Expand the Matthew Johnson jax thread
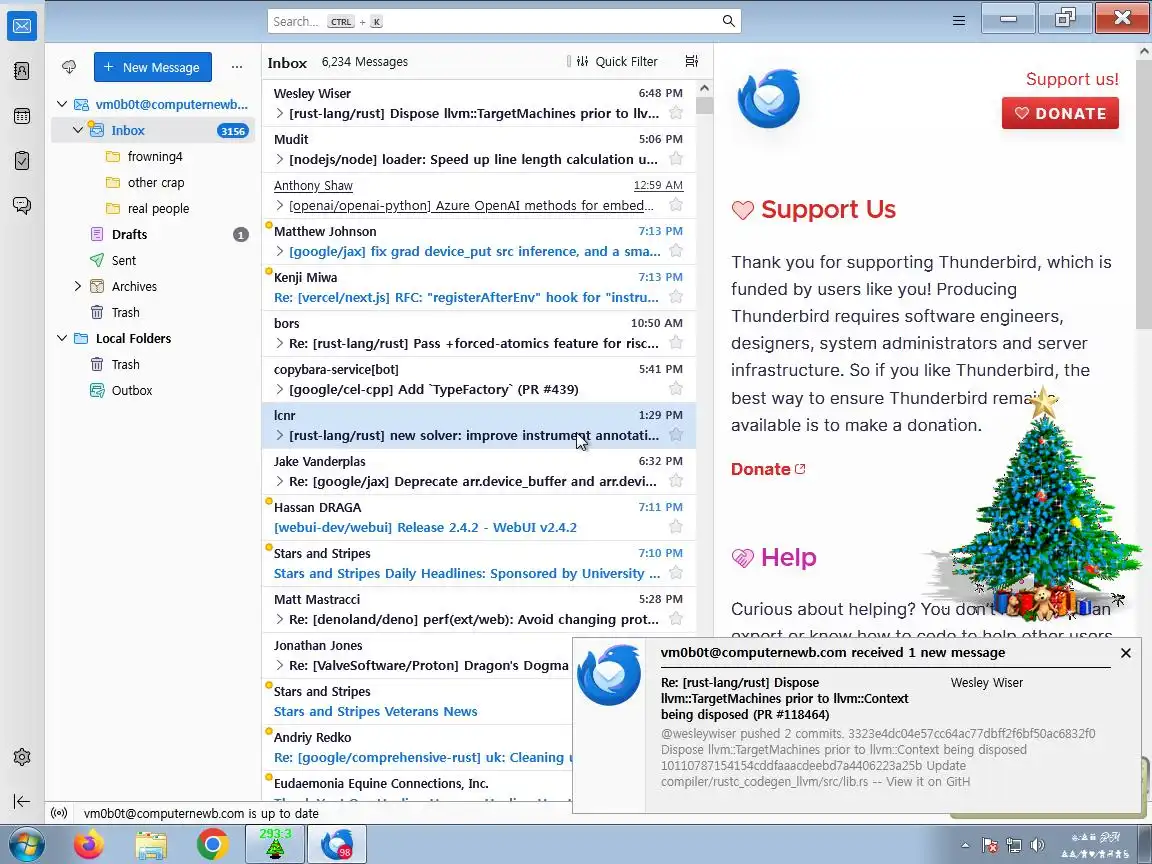This screenshot has width=1152, height=864. pyautogui.click(x=279, y=251)
